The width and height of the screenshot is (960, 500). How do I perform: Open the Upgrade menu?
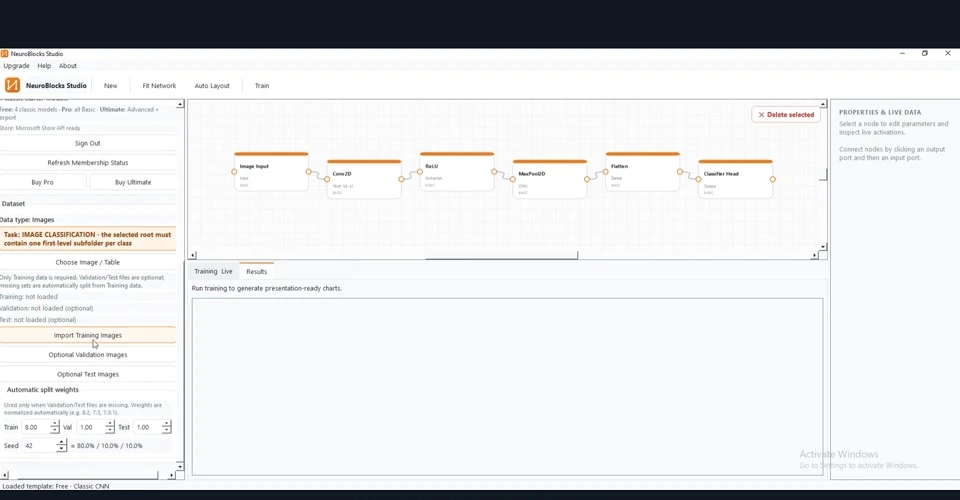click(16, 65)
